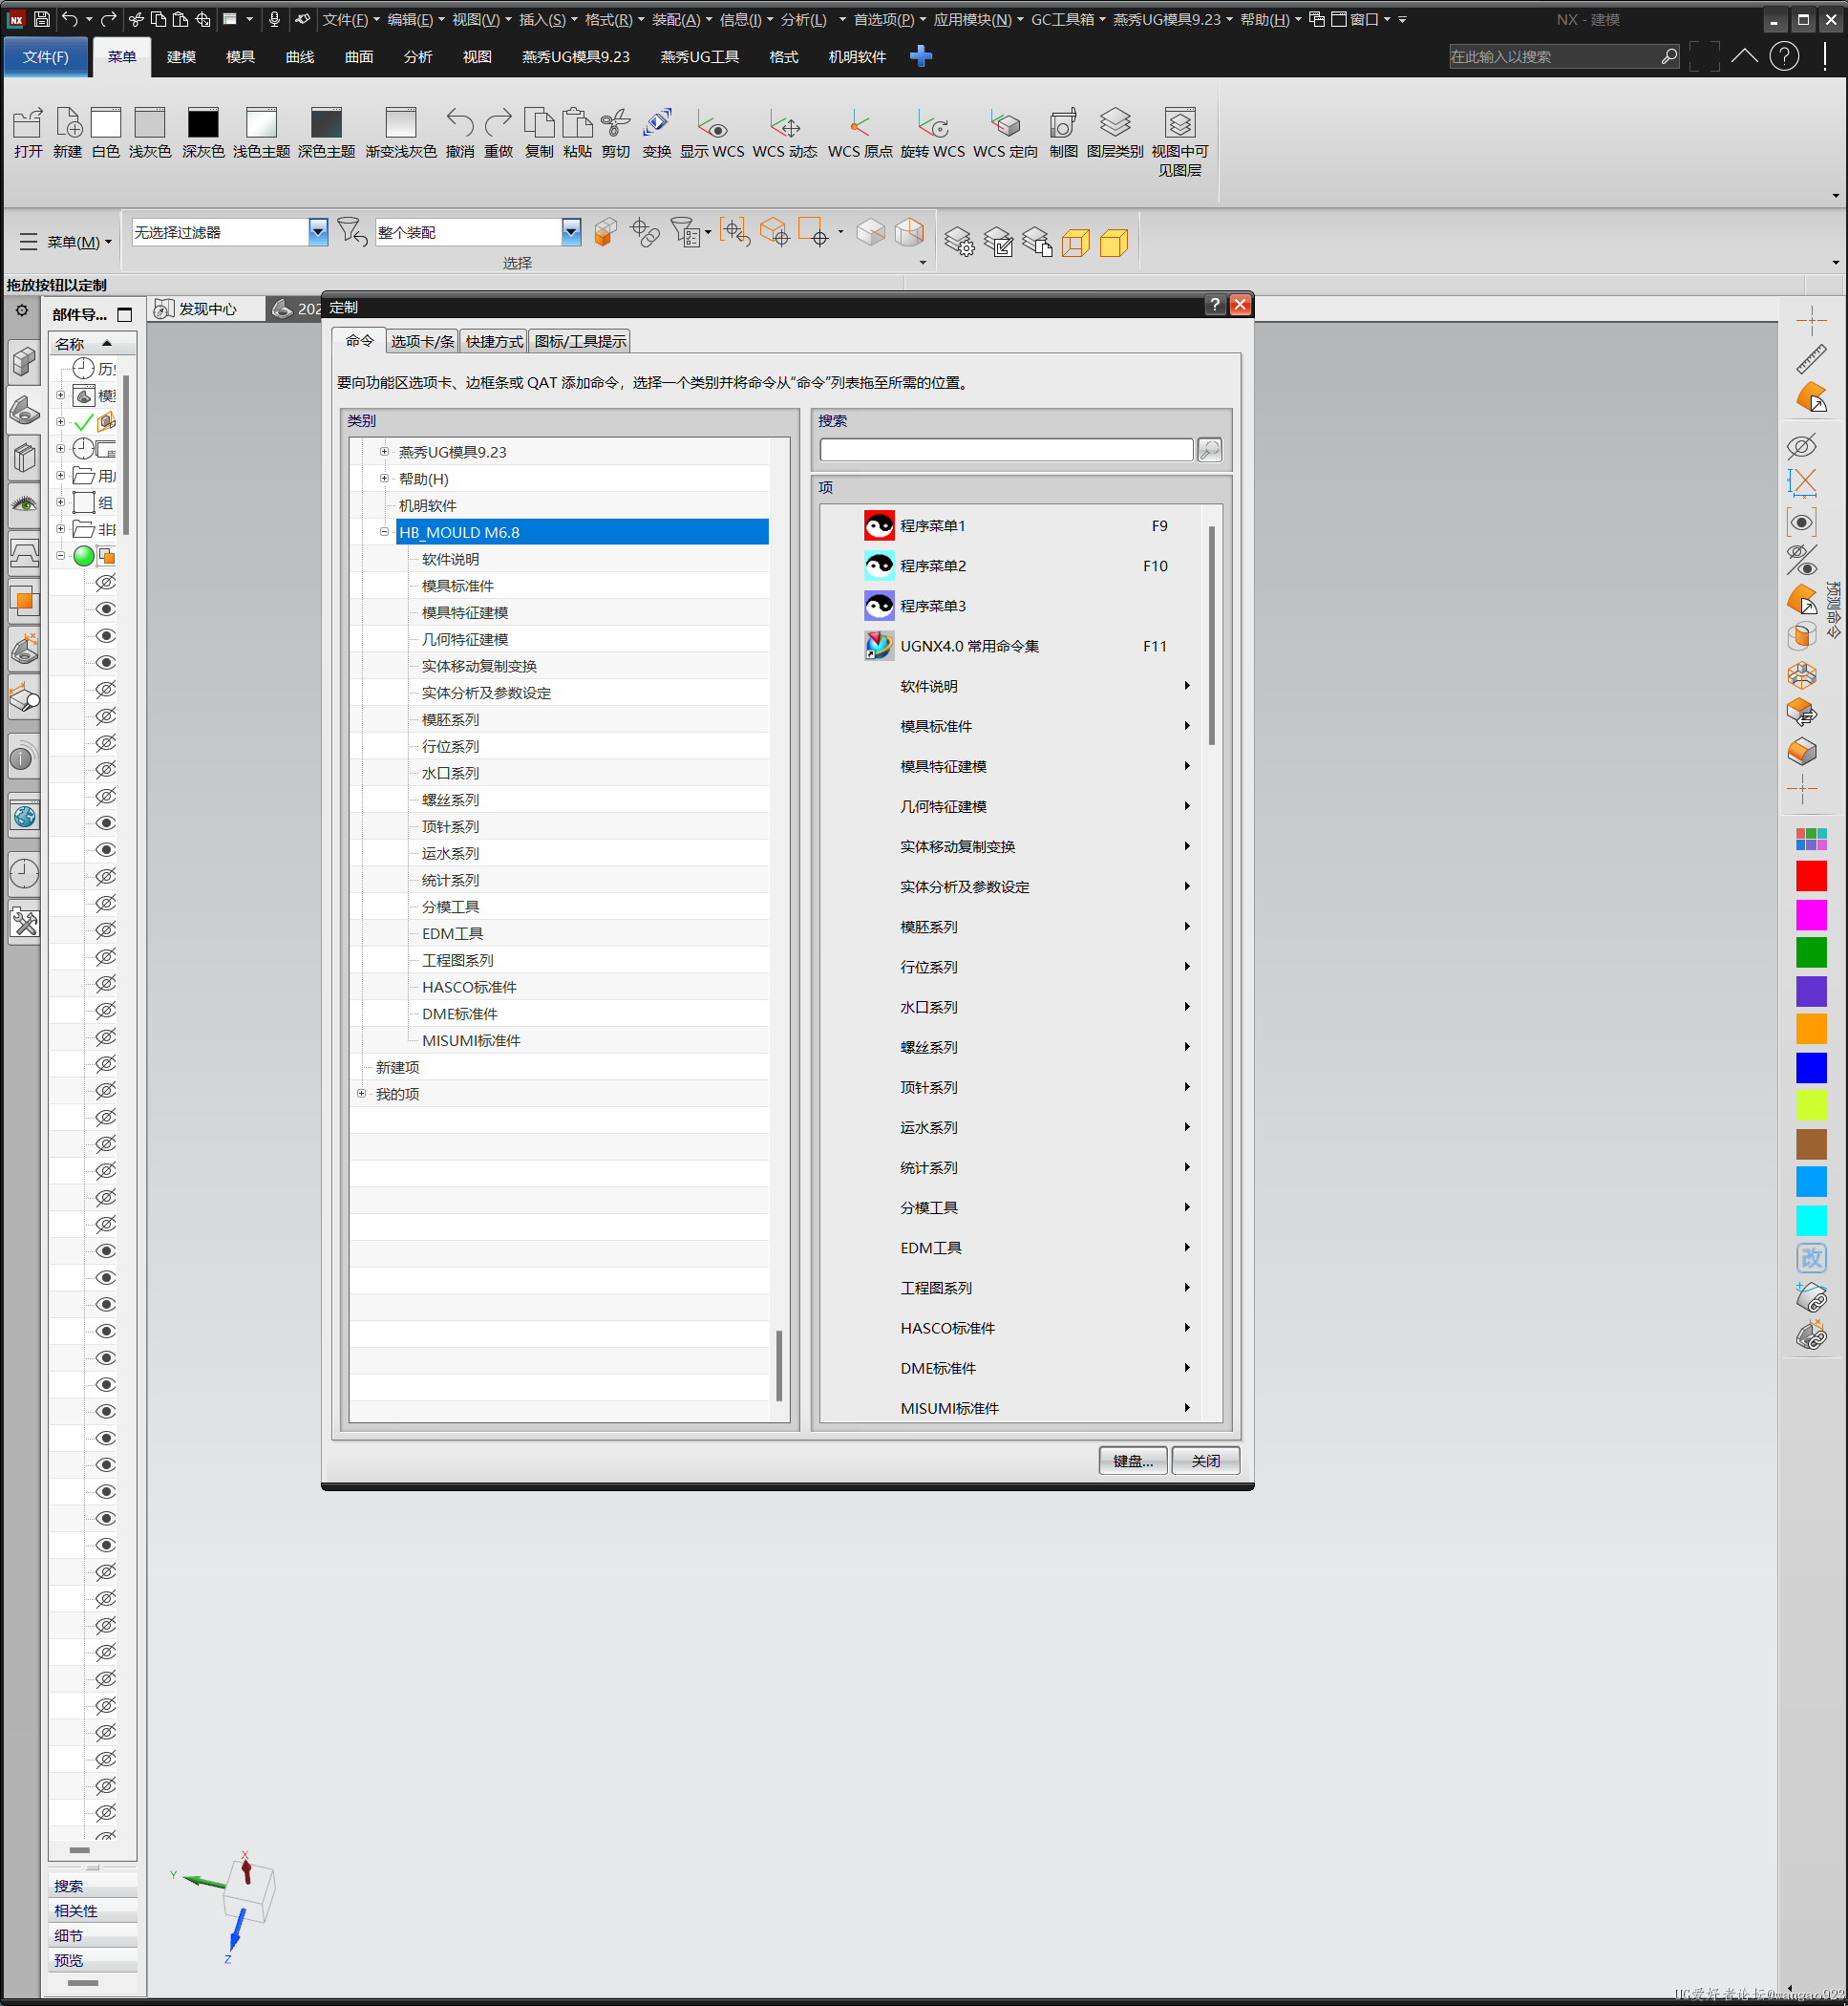The width and height of the screenshot is (1848, 2006).
Task: Pick the blue color swatch
Action: 1811,1067
